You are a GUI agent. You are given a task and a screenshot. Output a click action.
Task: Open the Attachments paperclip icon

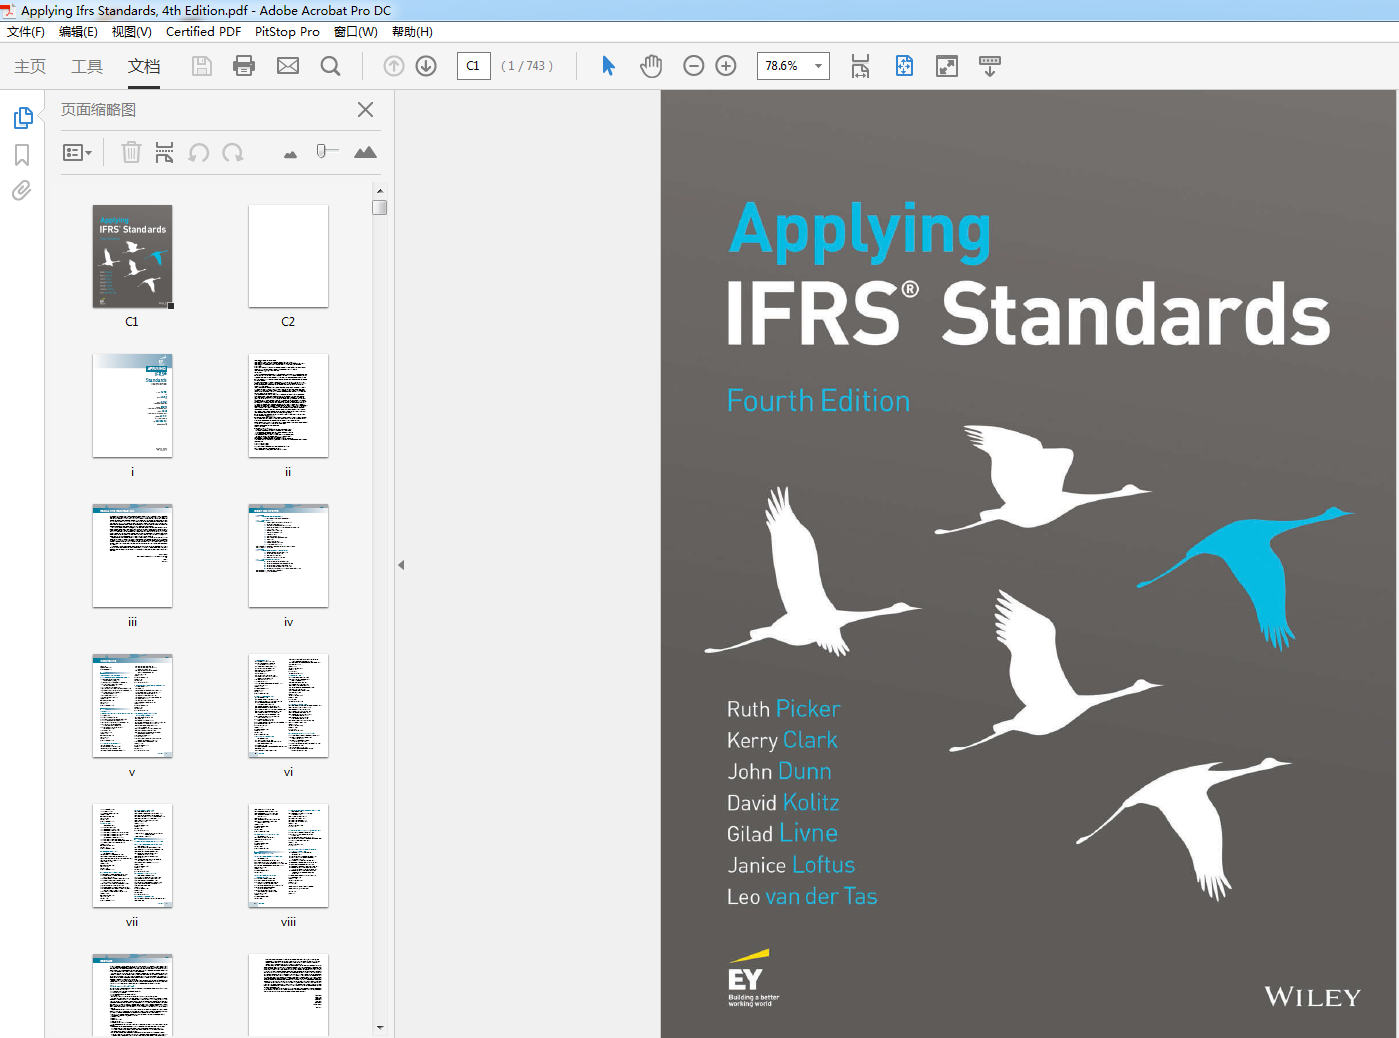click(21, 190)
